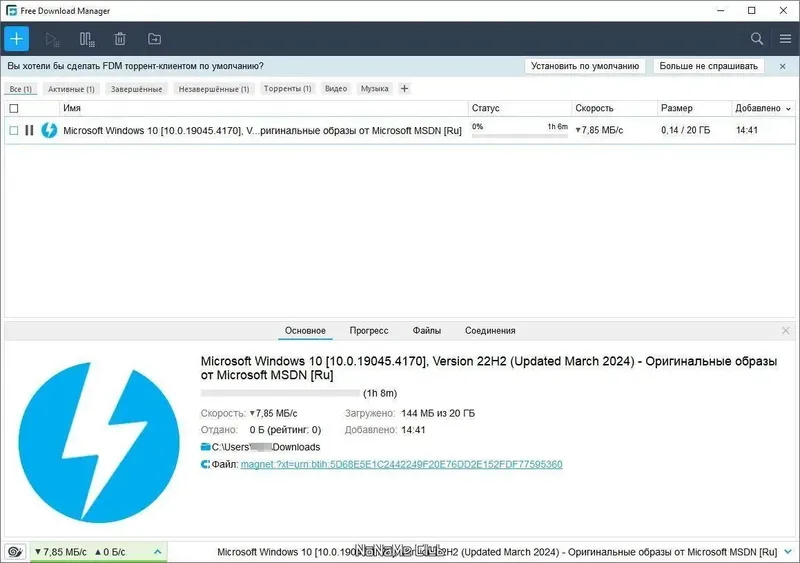This screenshot has height=563, width=800.
Task: Pause all downloads via the toolbar pause icon
Action: tap(87, 39)
